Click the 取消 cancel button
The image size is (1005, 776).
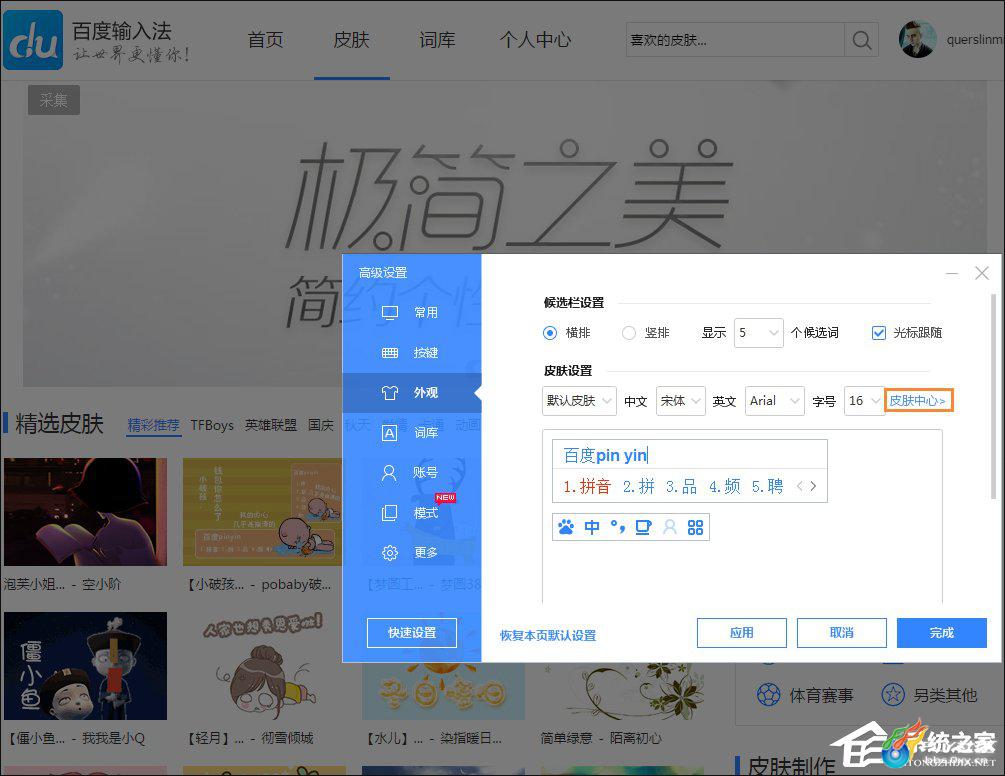(842, 632)
